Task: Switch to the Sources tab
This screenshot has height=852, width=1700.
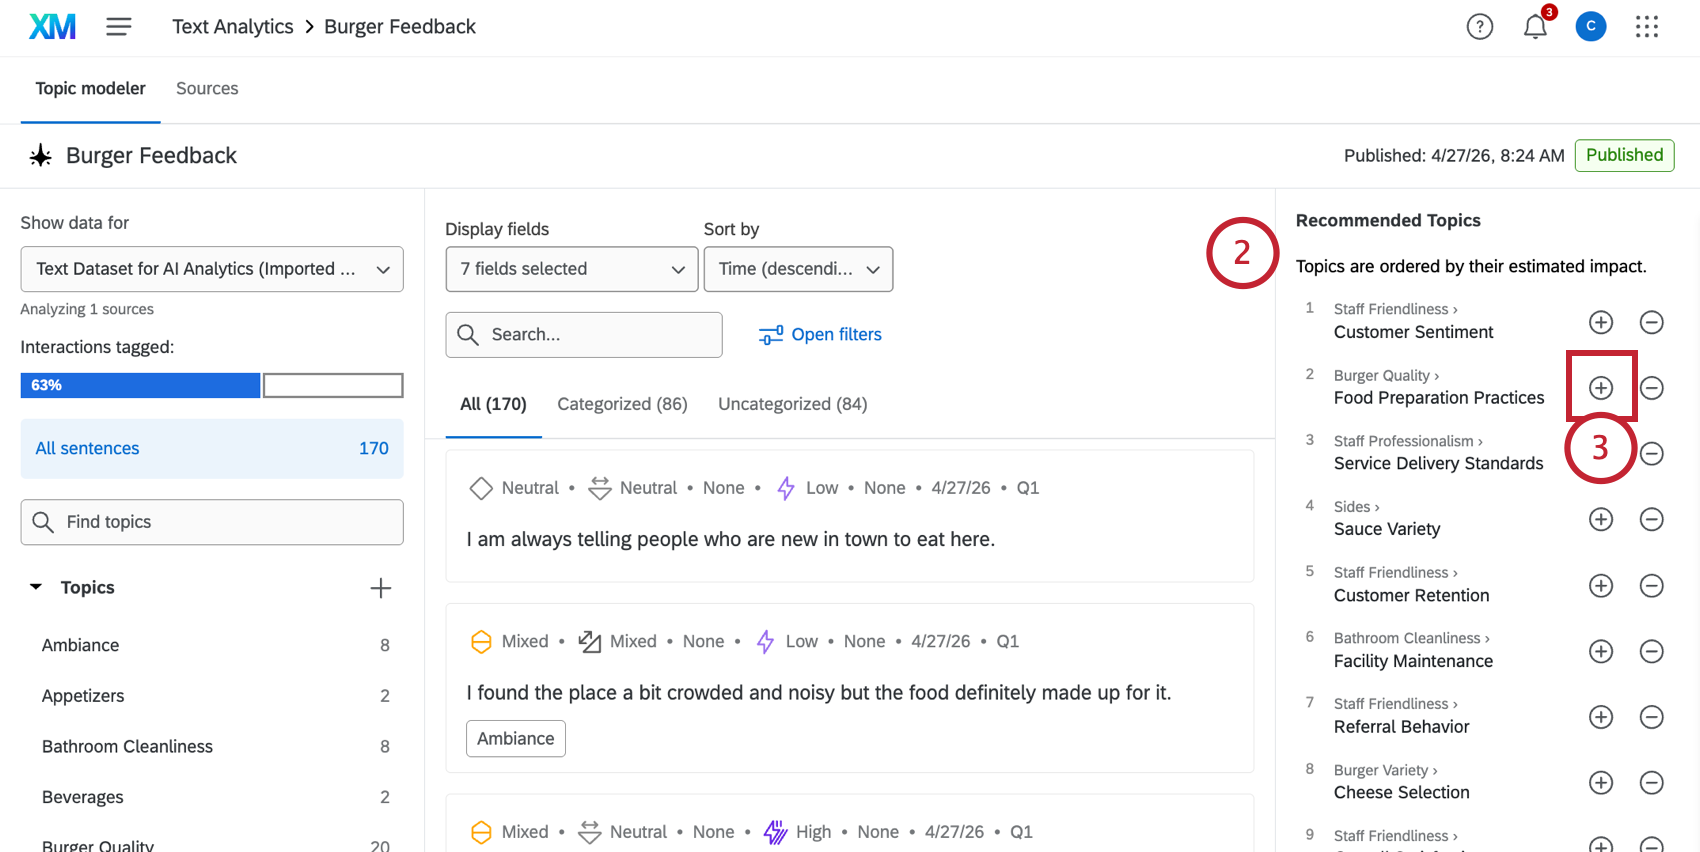Action: coord(207,89)
